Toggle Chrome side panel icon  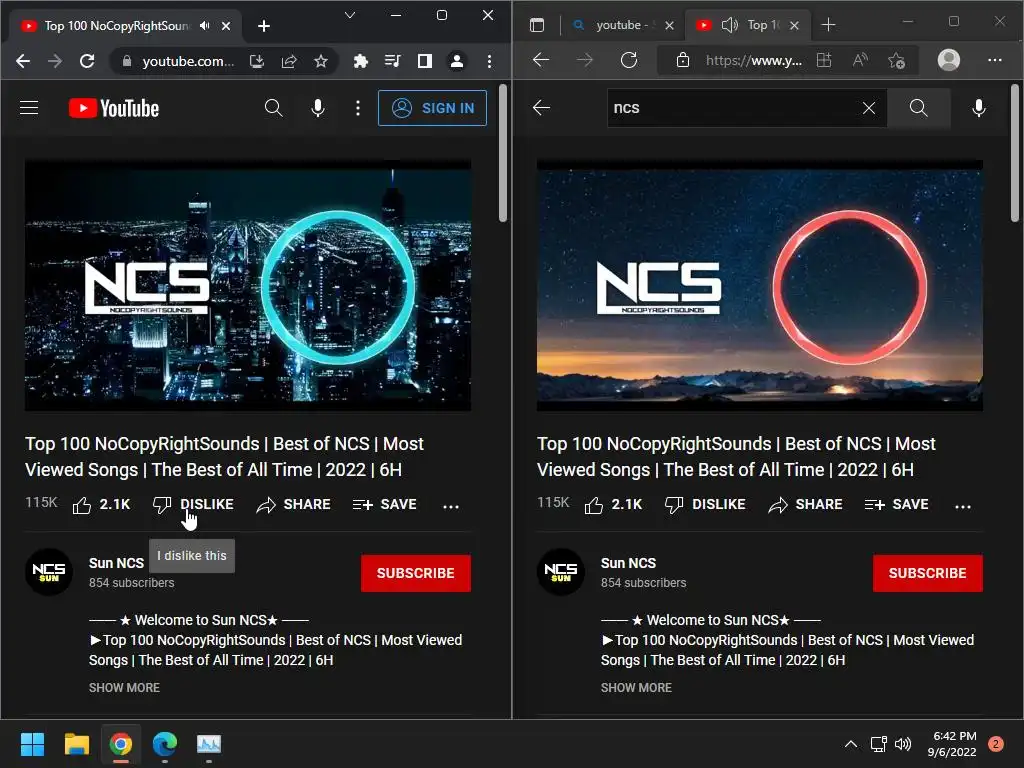tap(424, 61)
